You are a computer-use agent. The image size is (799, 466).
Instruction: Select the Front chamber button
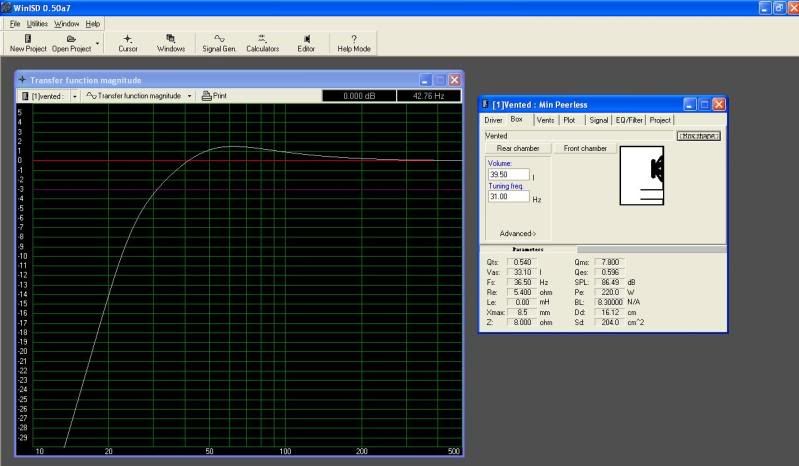pos(585,149)
